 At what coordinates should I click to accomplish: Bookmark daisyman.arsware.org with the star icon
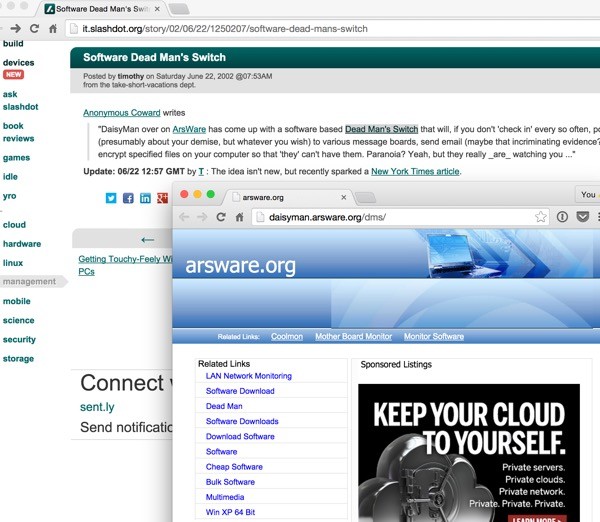click(x=541, y=217)
